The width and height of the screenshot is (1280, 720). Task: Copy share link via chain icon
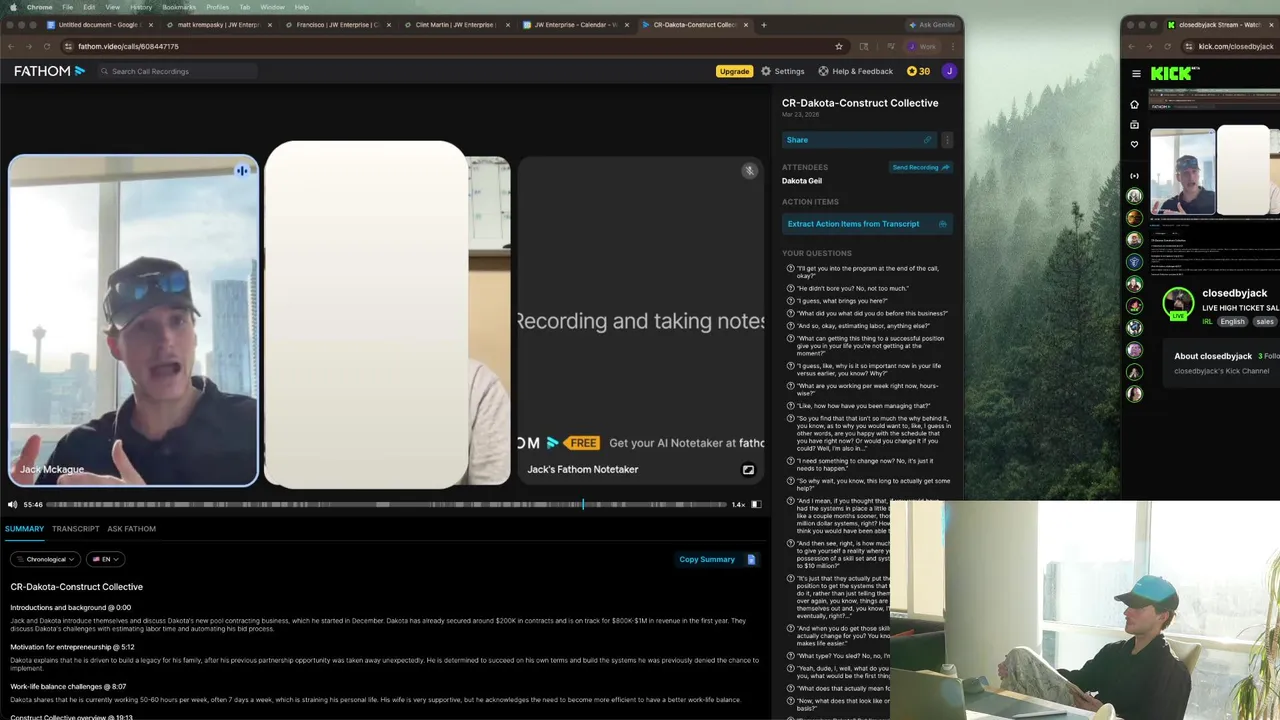pyautogui.click(x=927, y=140)
